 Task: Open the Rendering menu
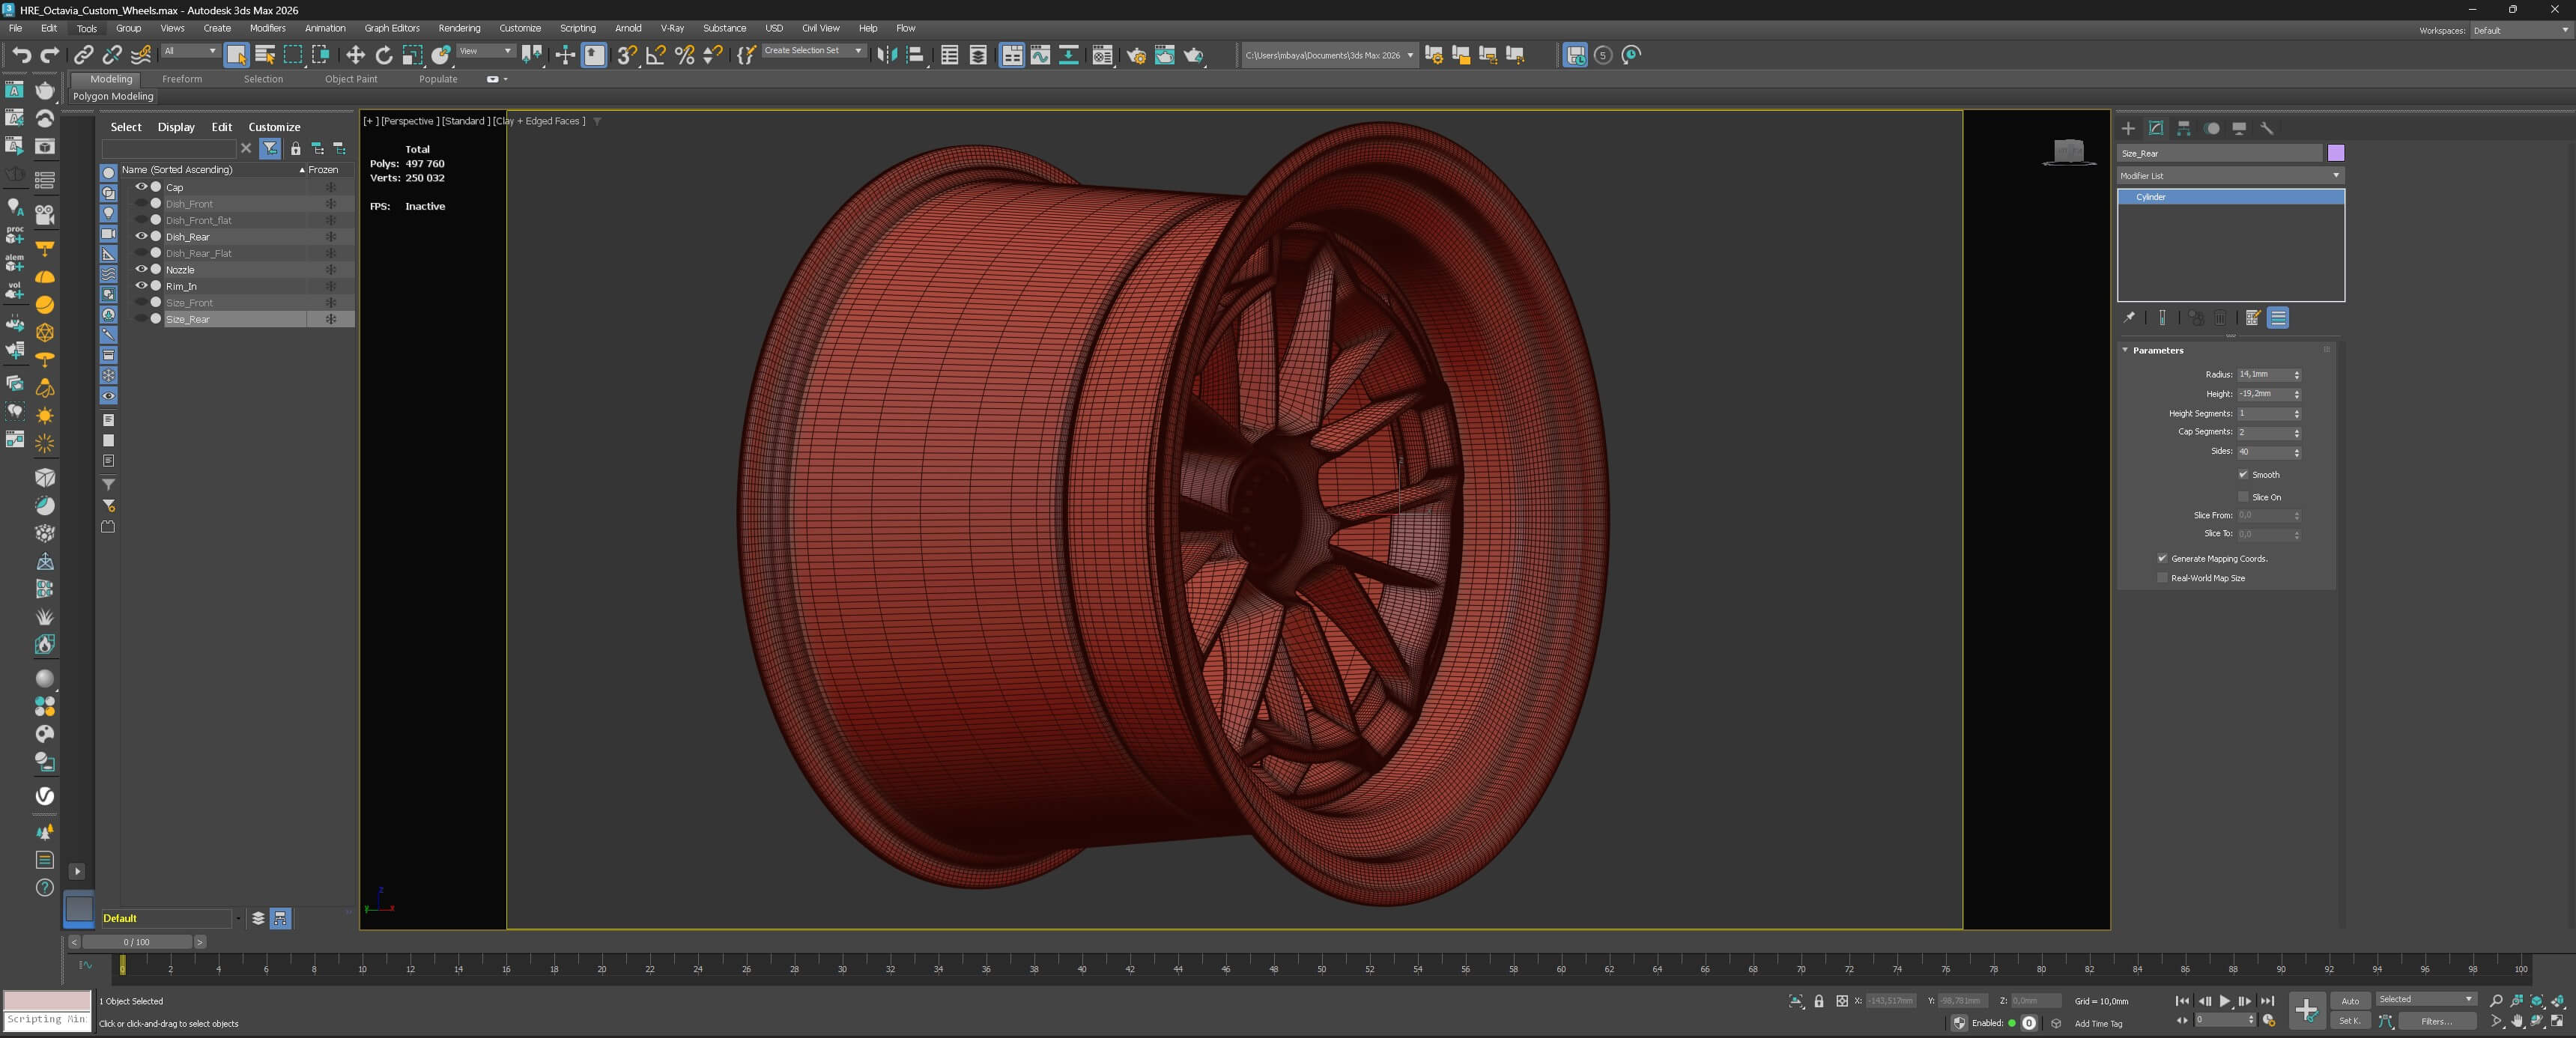459,28
